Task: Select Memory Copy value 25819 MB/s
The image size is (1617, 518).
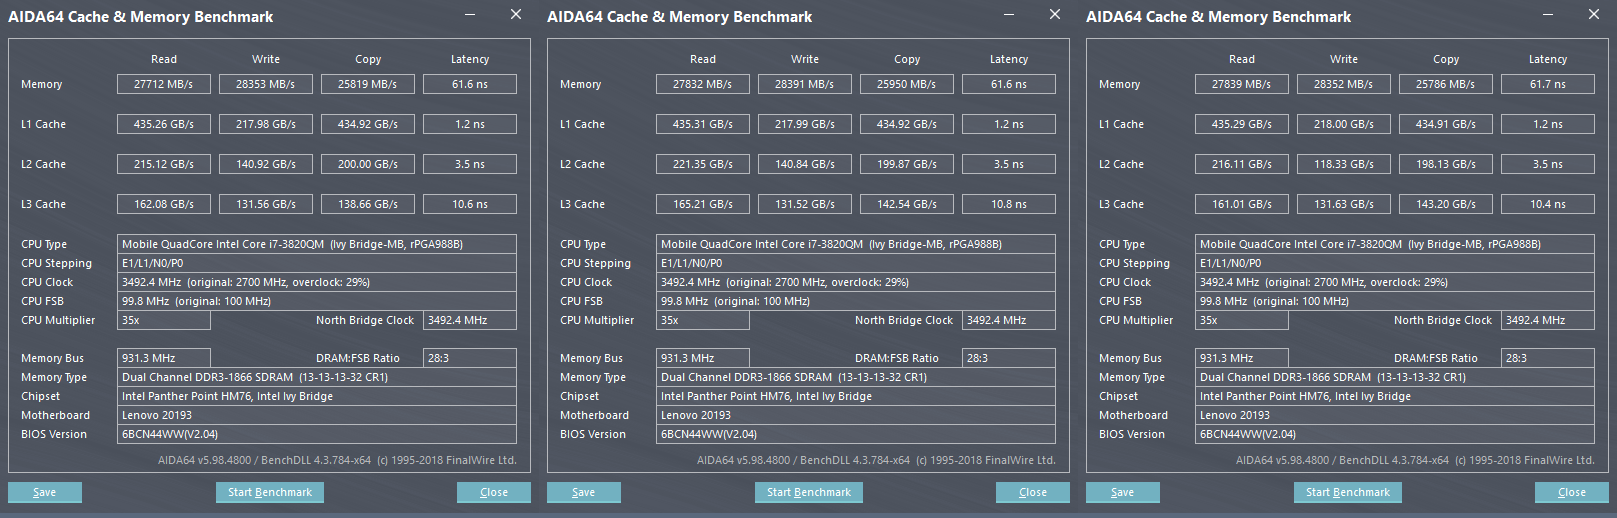Action: (x=368, y=84)
